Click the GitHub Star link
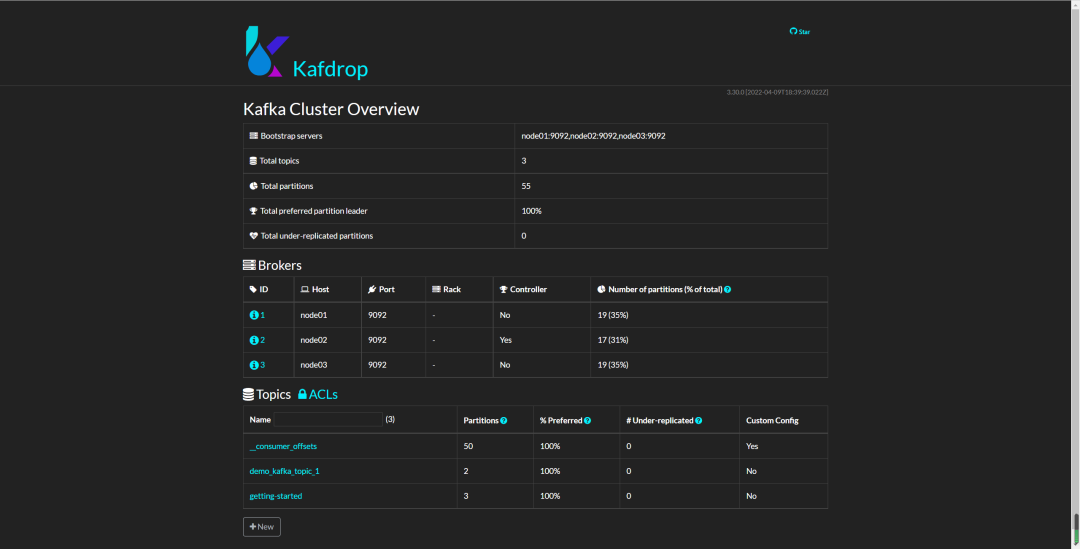Viewport: 1080px width, 549px height. pyautogui.click(x=800, y=32)
